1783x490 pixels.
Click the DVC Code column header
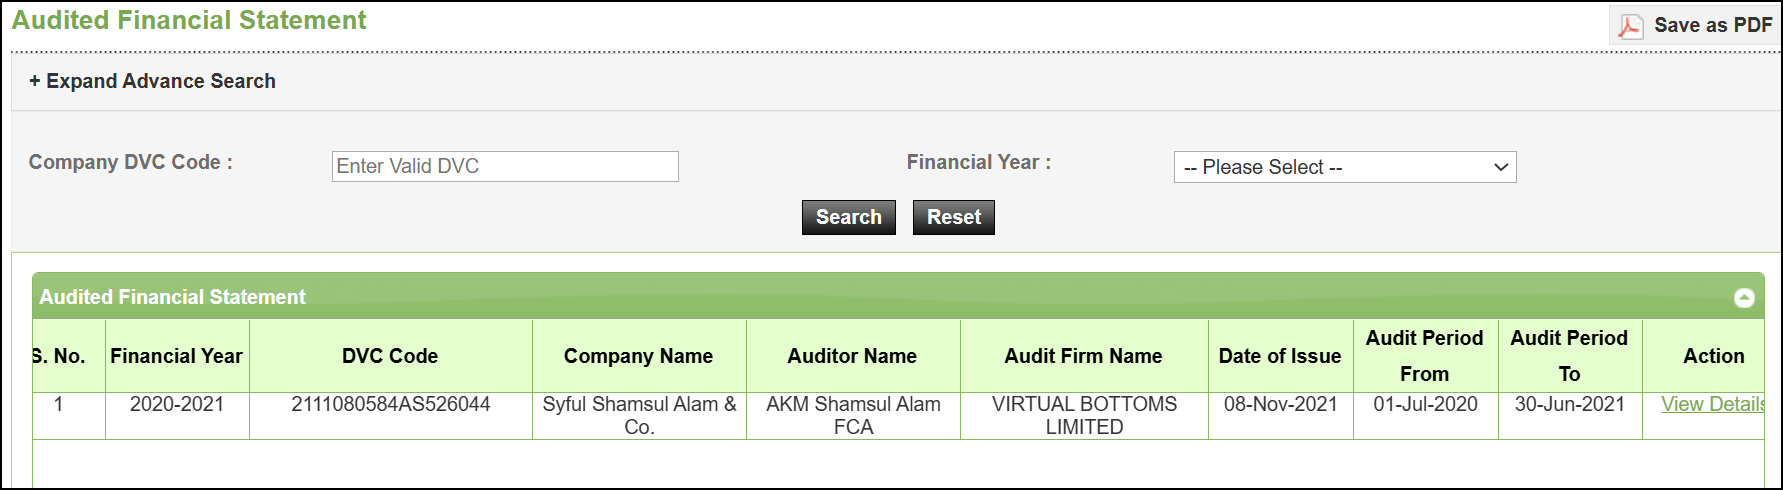point(390,356)
